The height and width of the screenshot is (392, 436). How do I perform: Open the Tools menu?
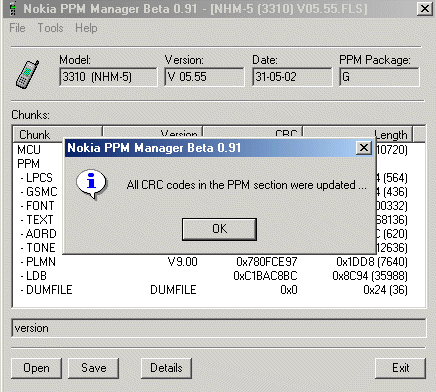click(50, 28)
